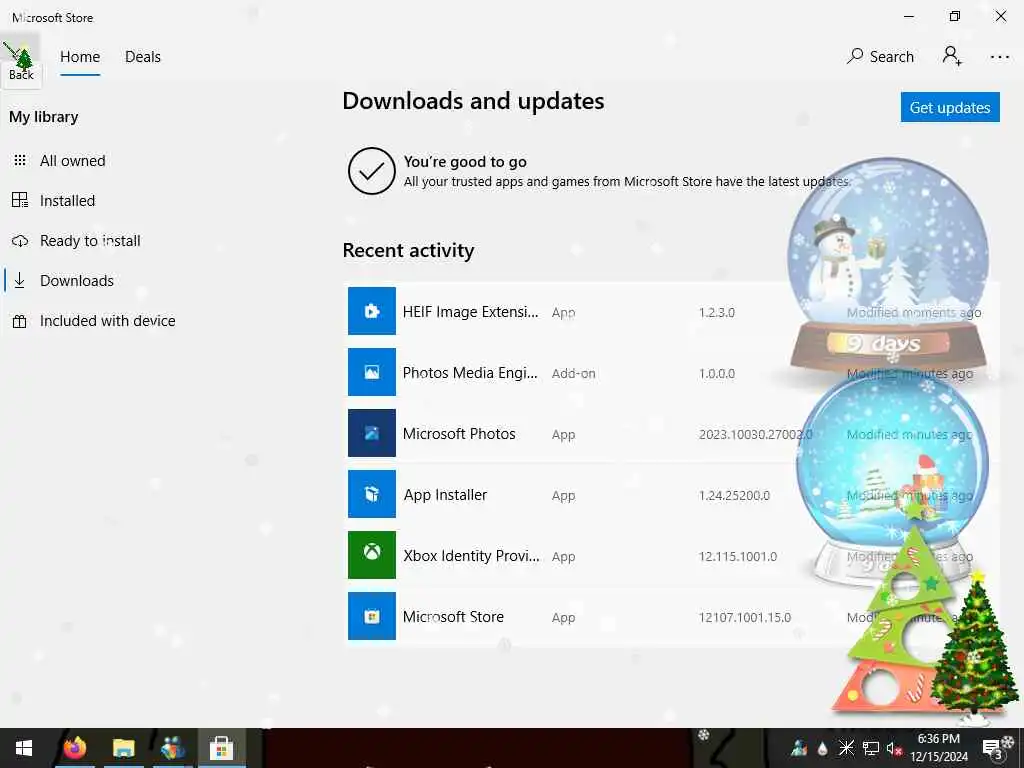Open Ready to install list
This screenshot has height=768, width=1024.
89,240
